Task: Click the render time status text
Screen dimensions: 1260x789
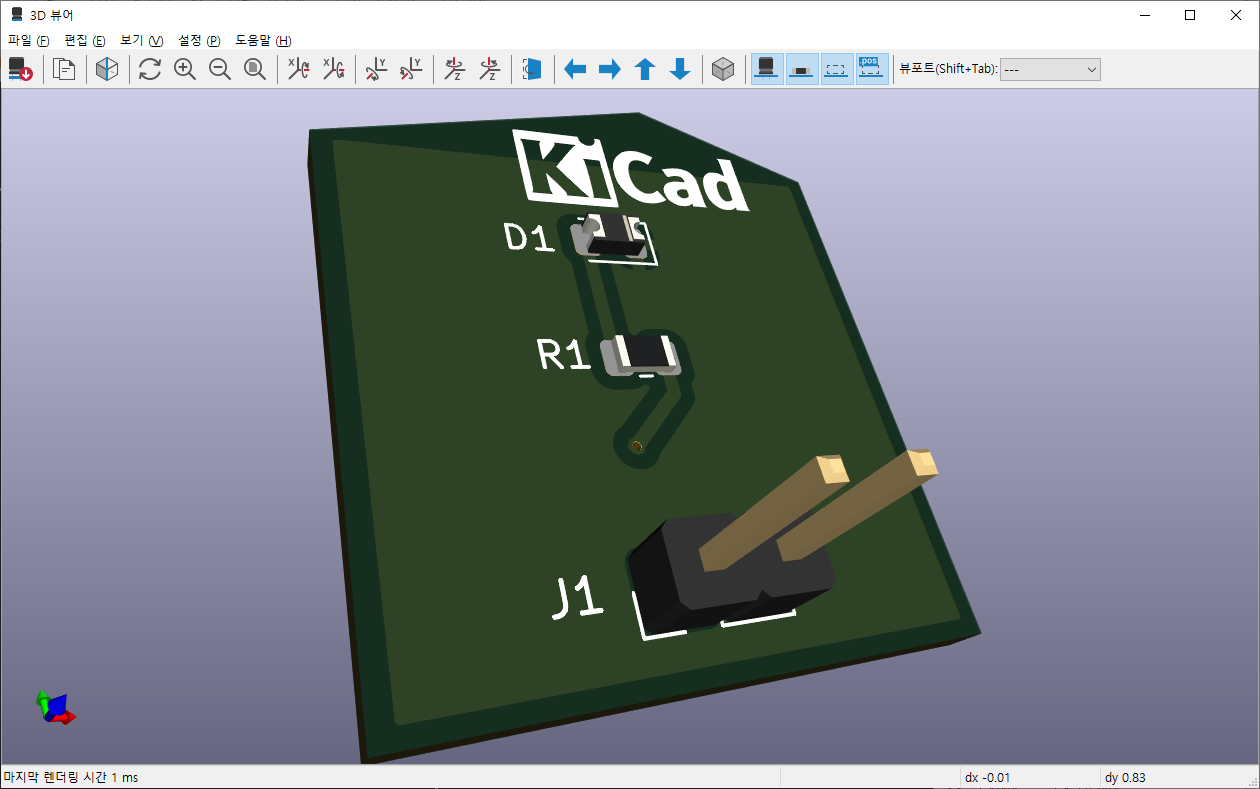Action: point(71,777)
